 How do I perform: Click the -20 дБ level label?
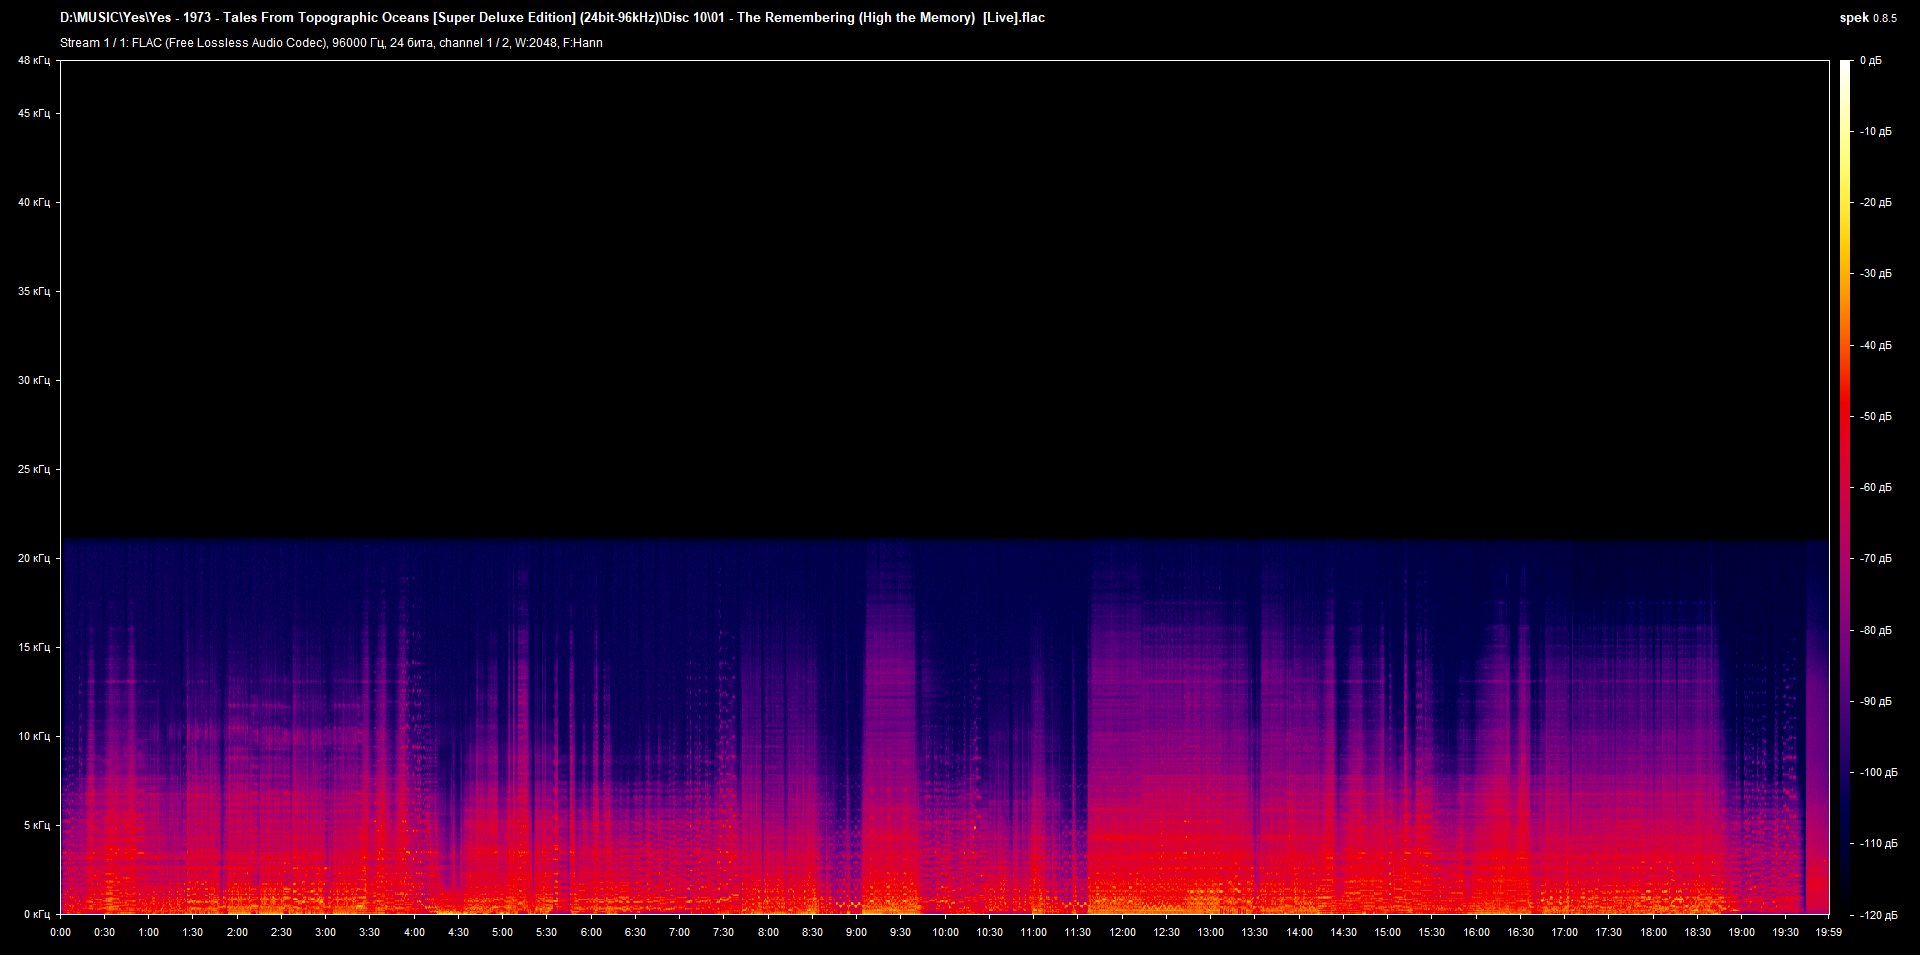(1876, 202)
